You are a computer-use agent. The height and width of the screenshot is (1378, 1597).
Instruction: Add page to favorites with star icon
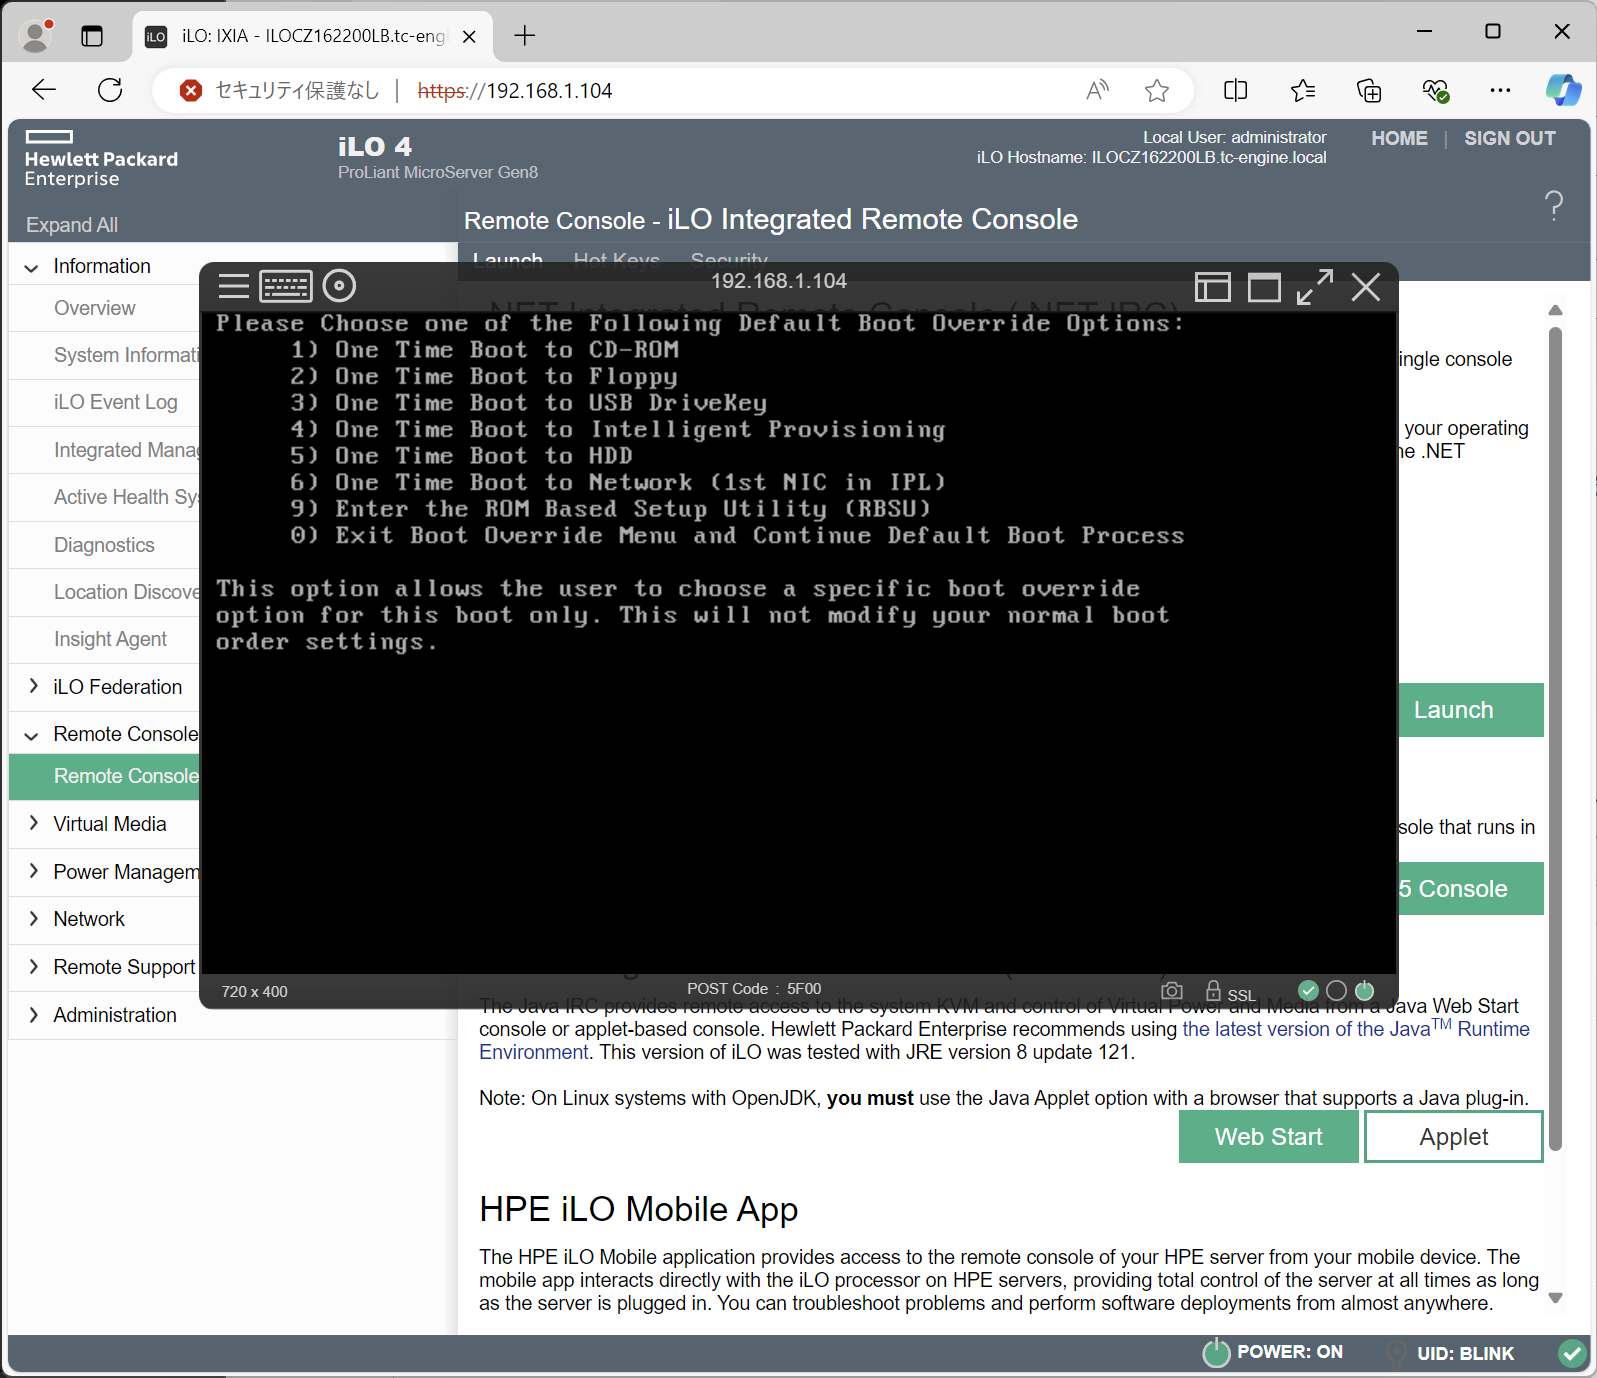coord(1157,91)
